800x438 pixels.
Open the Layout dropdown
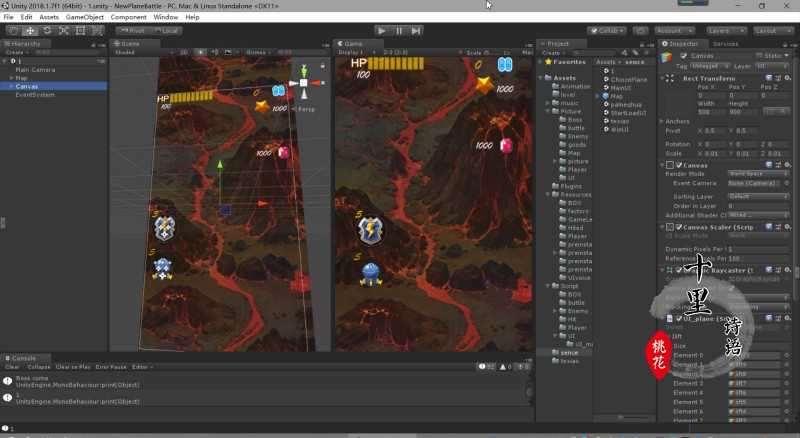(x=772, y=31)
